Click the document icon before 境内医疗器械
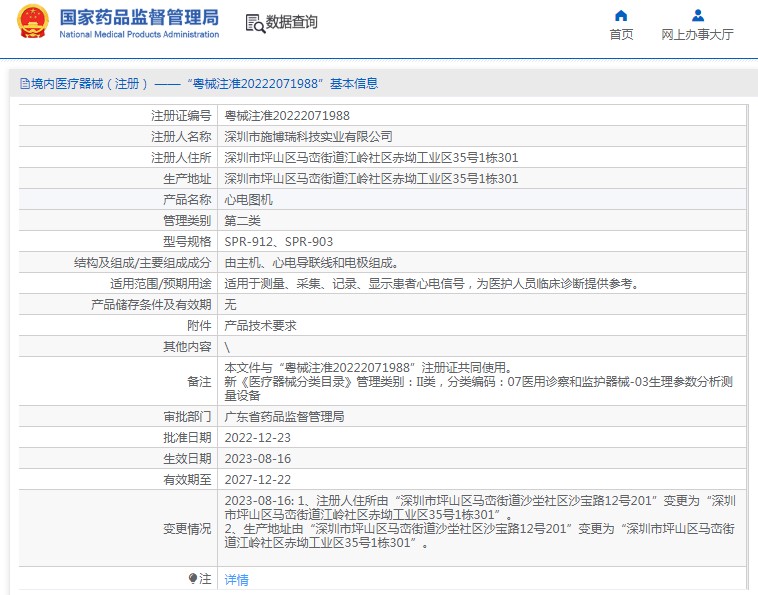The width and height of the screenshot is (758, 595). coord(25,84)
